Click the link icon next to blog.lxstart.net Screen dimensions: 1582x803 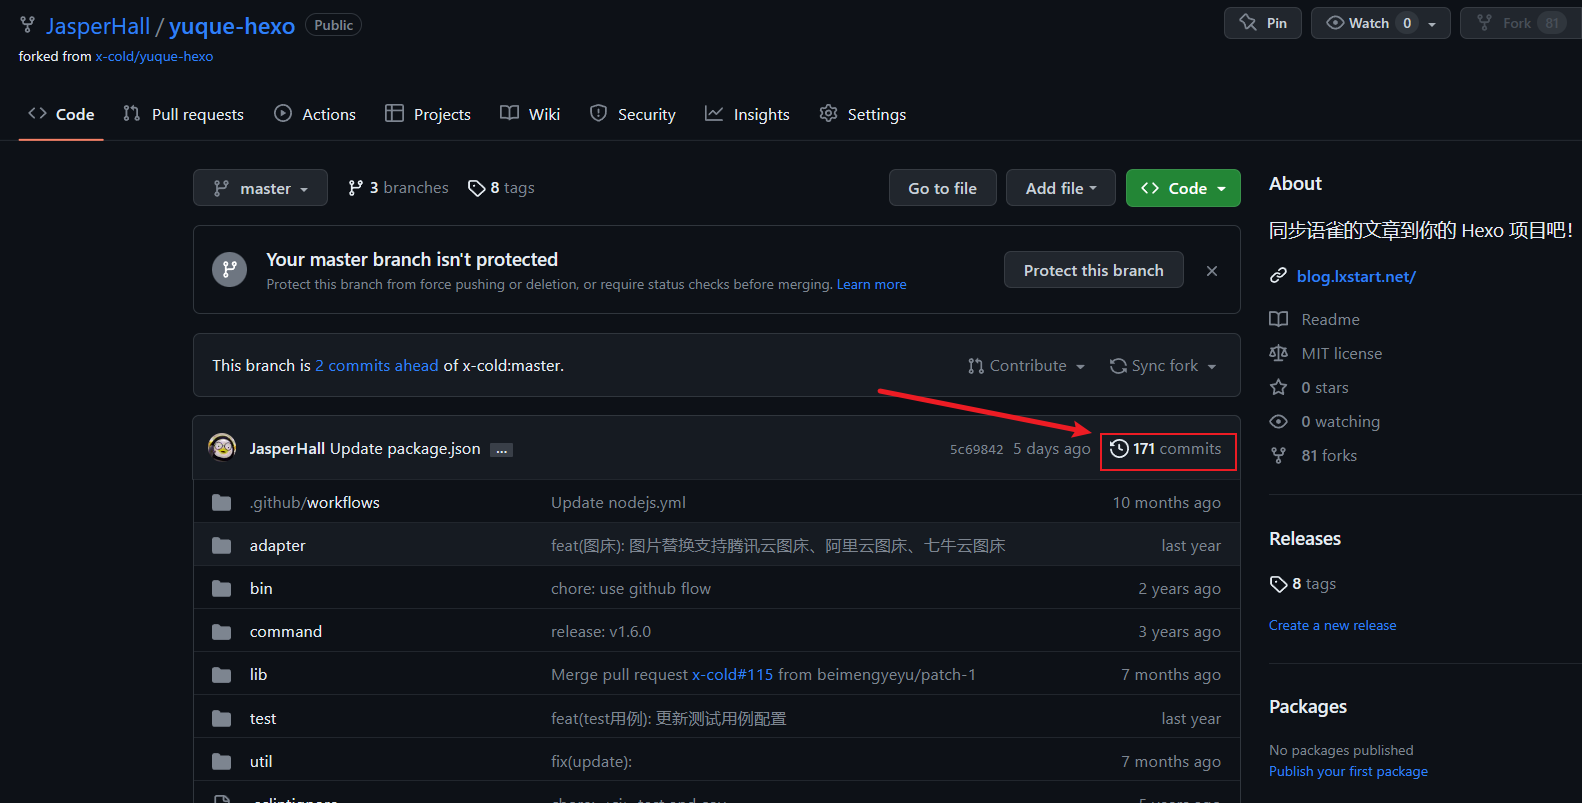pos(1278,276)
